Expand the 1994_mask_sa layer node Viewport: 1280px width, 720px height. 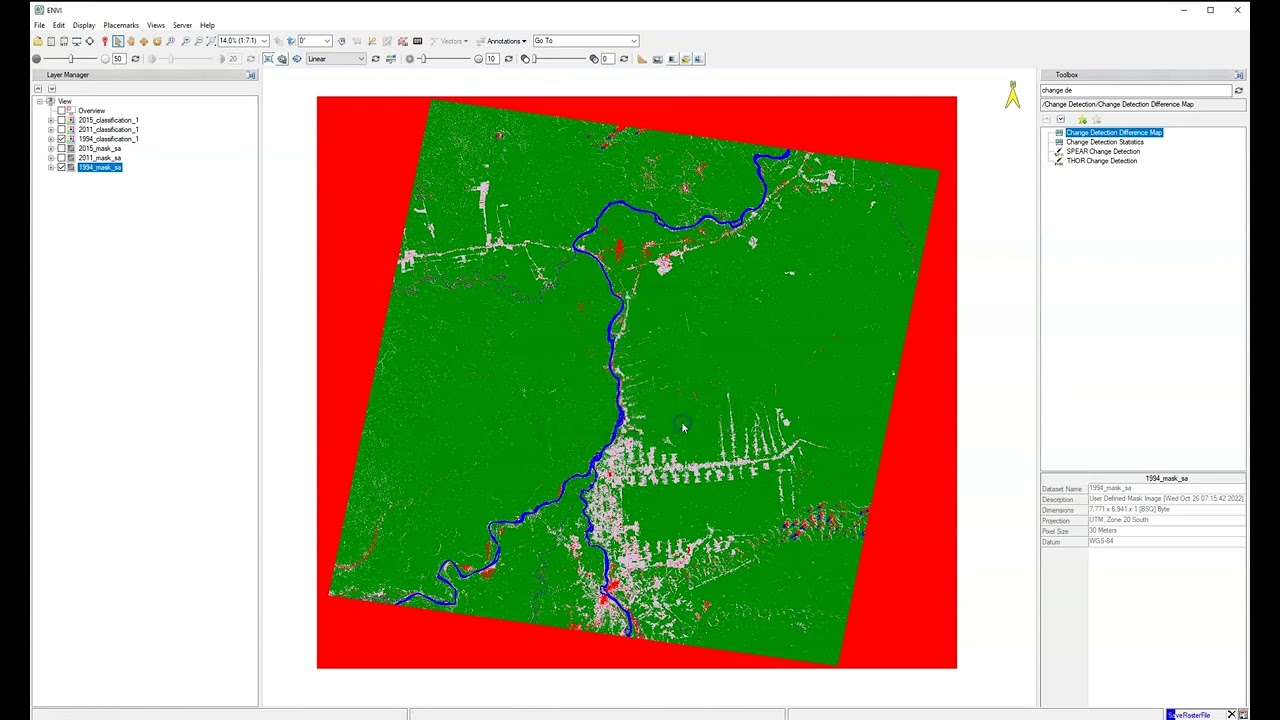[51, 167]
